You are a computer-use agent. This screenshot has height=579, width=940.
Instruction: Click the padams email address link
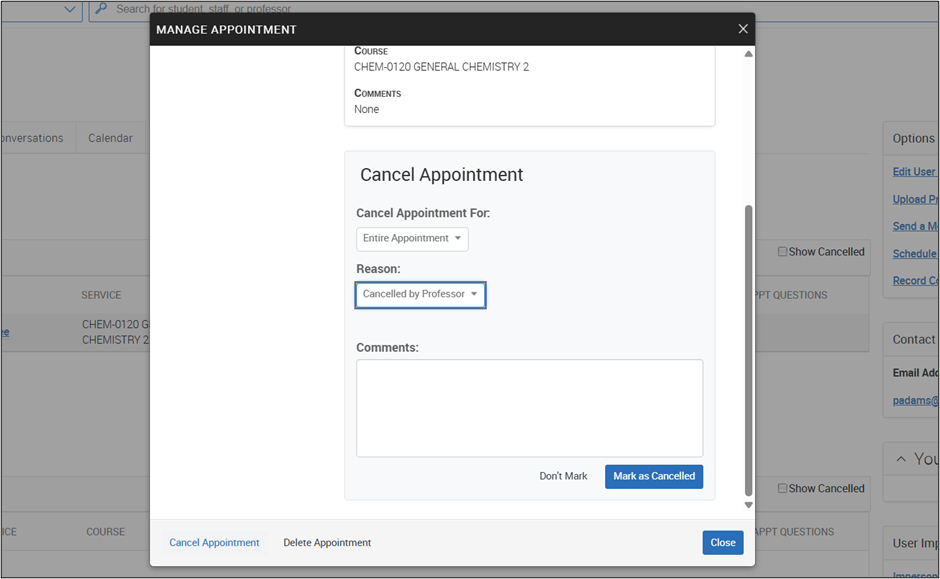tap(915, 400)
